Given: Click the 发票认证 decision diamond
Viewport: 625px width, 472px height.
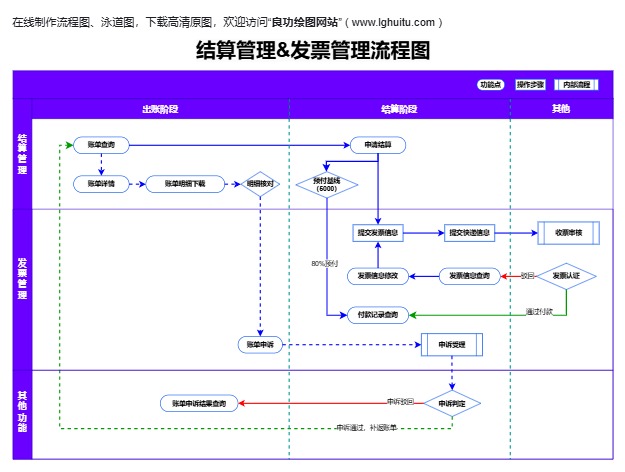Looking at the screenshot, I should tap(566, 276).
